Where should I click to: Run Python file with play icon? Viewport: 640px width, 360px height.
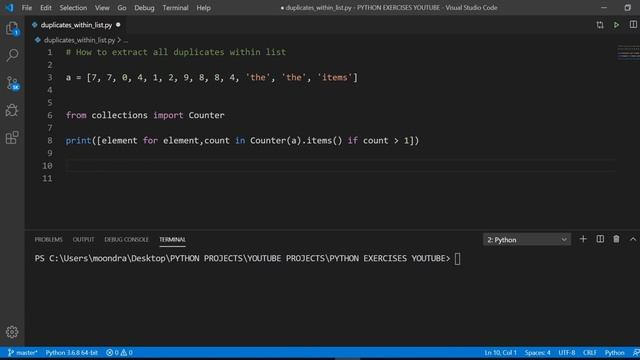[x=616, y=25]
